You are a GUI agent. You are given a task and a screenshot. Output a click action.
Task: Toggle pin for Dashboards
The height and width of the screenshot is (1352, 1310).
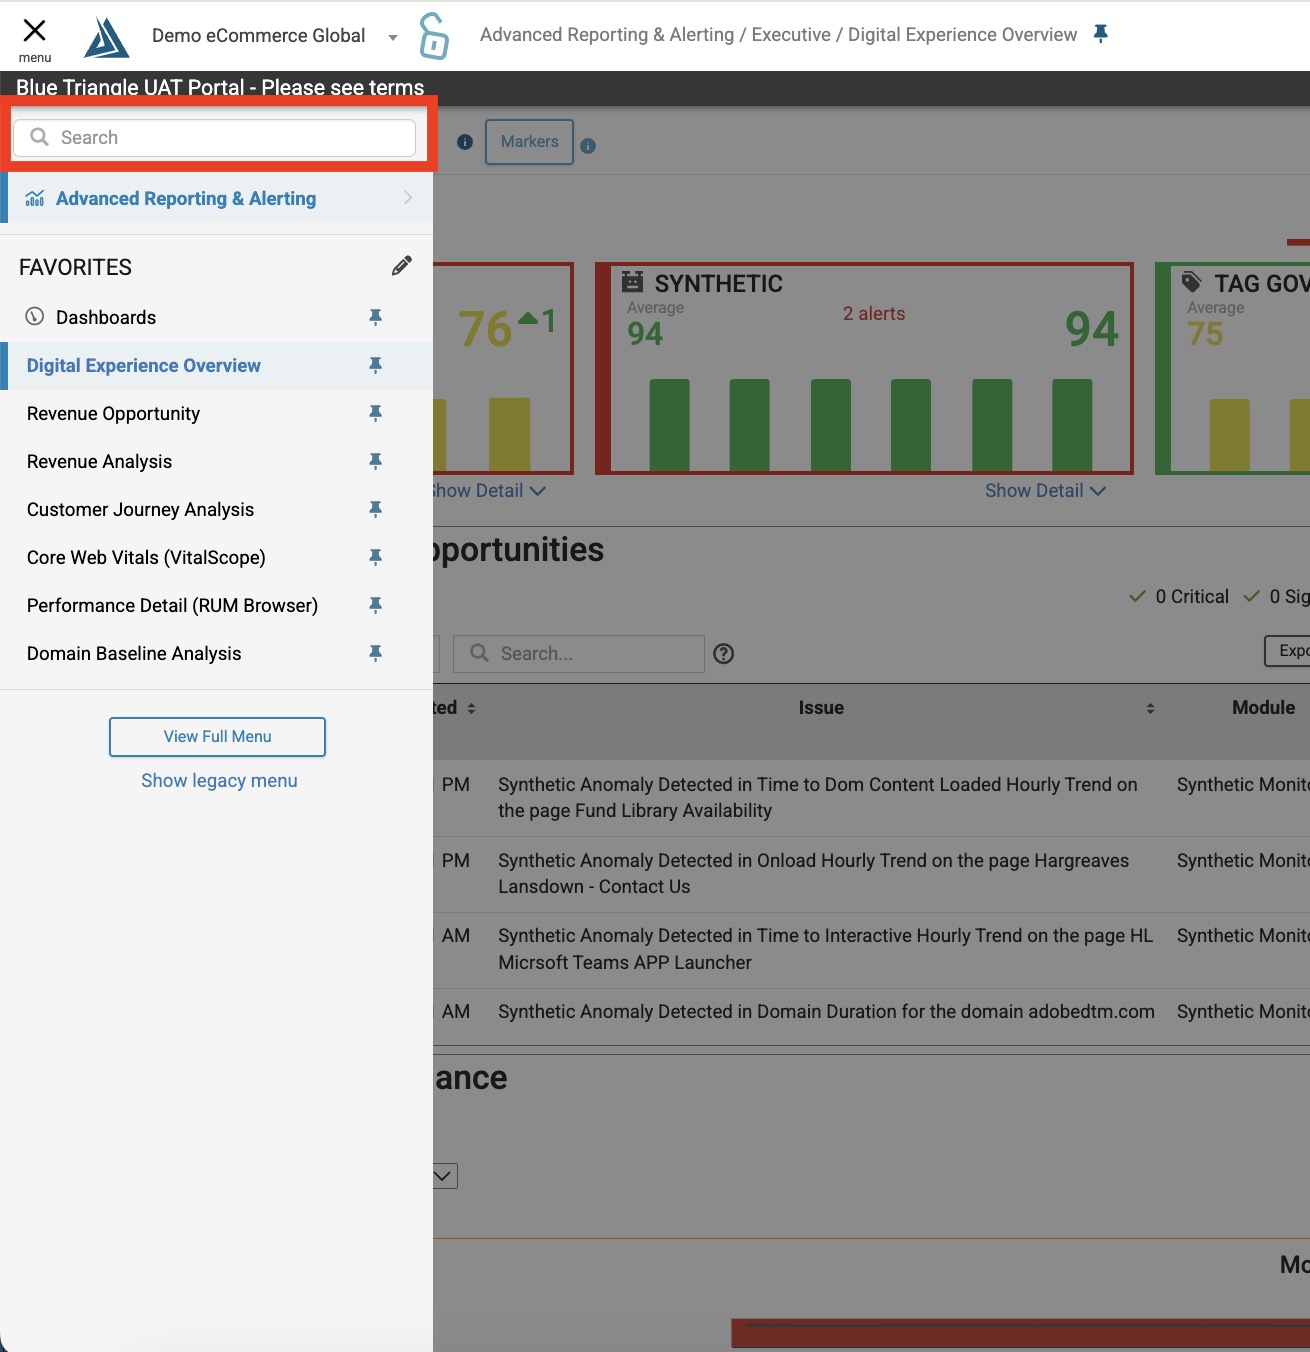pos(376,317)
